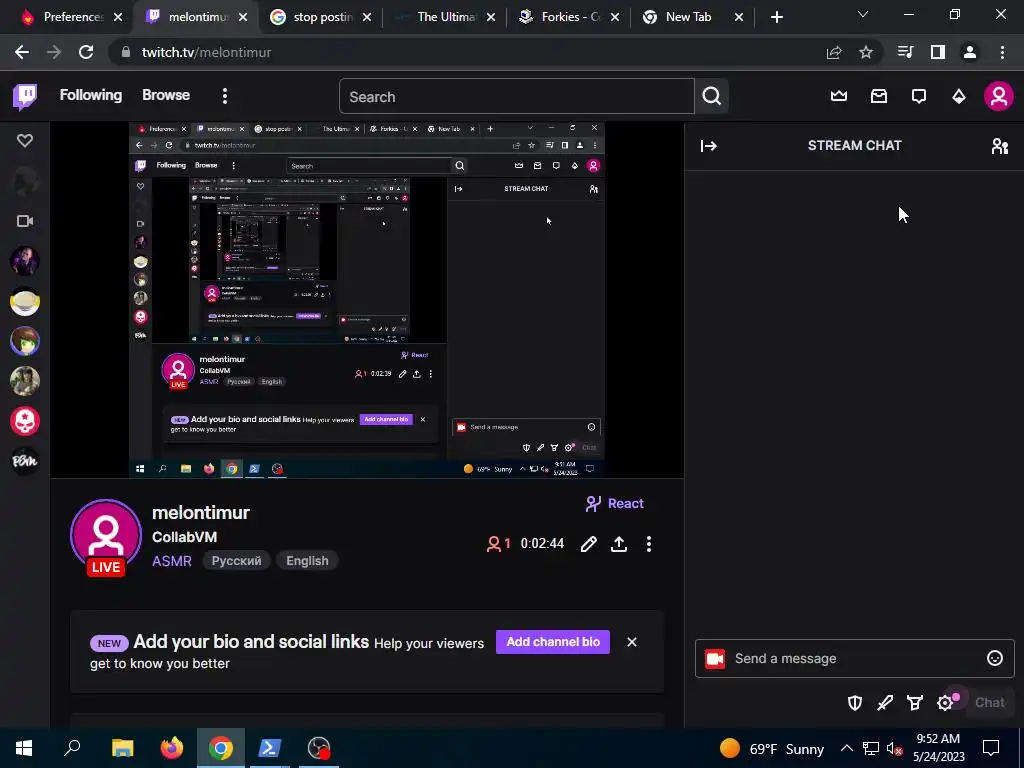The image size is (1024, 768).
Task: Bookmark this page with the star icon
Action: pos(866,52)
